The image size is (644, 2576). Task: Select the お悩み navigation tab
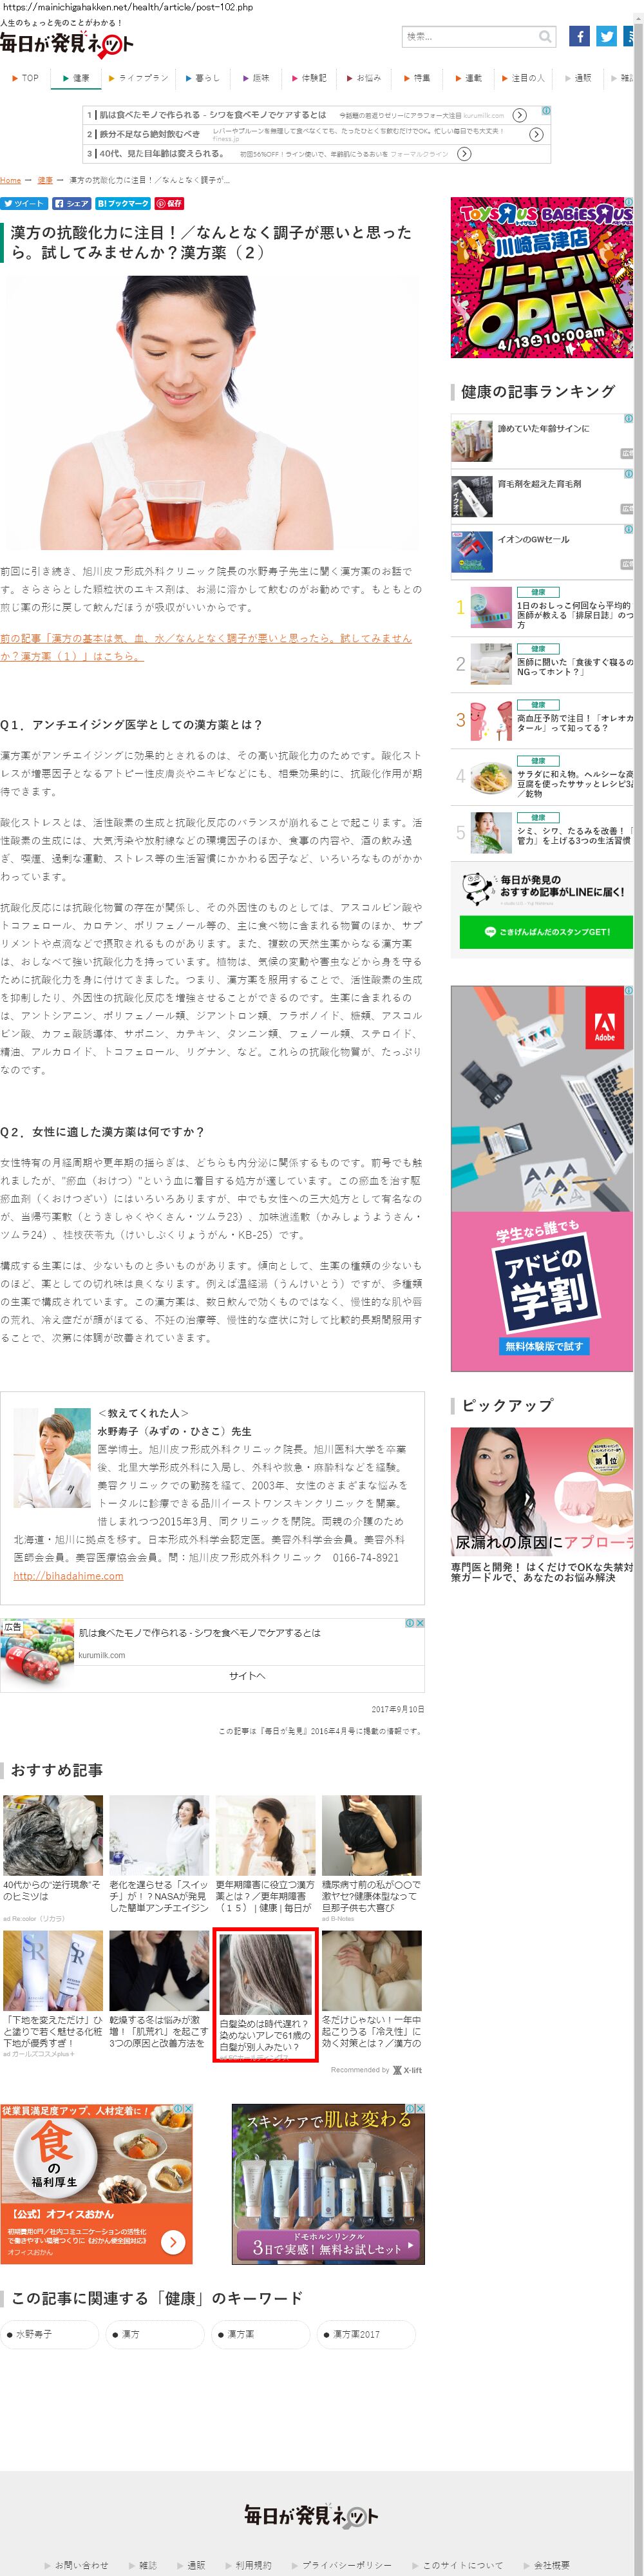click(364, 77)
